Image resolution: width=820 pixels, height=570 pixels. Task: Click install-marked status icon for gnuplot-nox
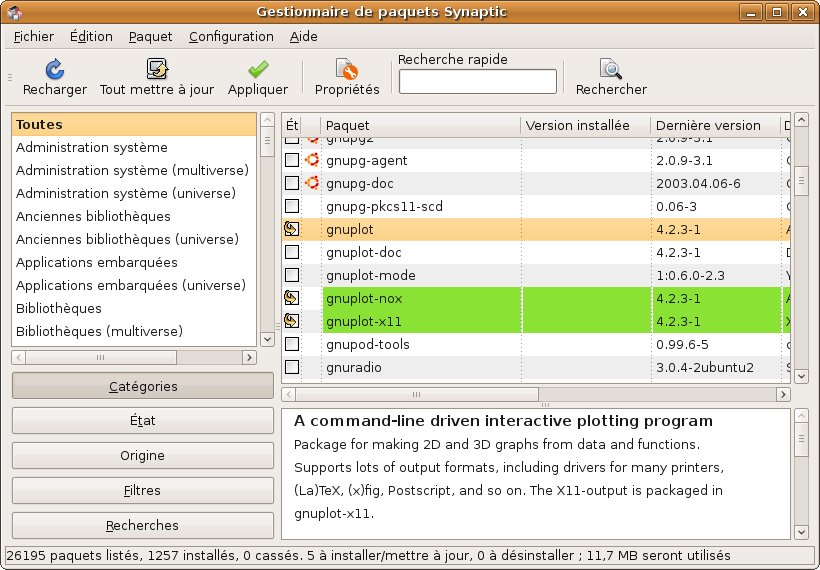pos(291,298)
